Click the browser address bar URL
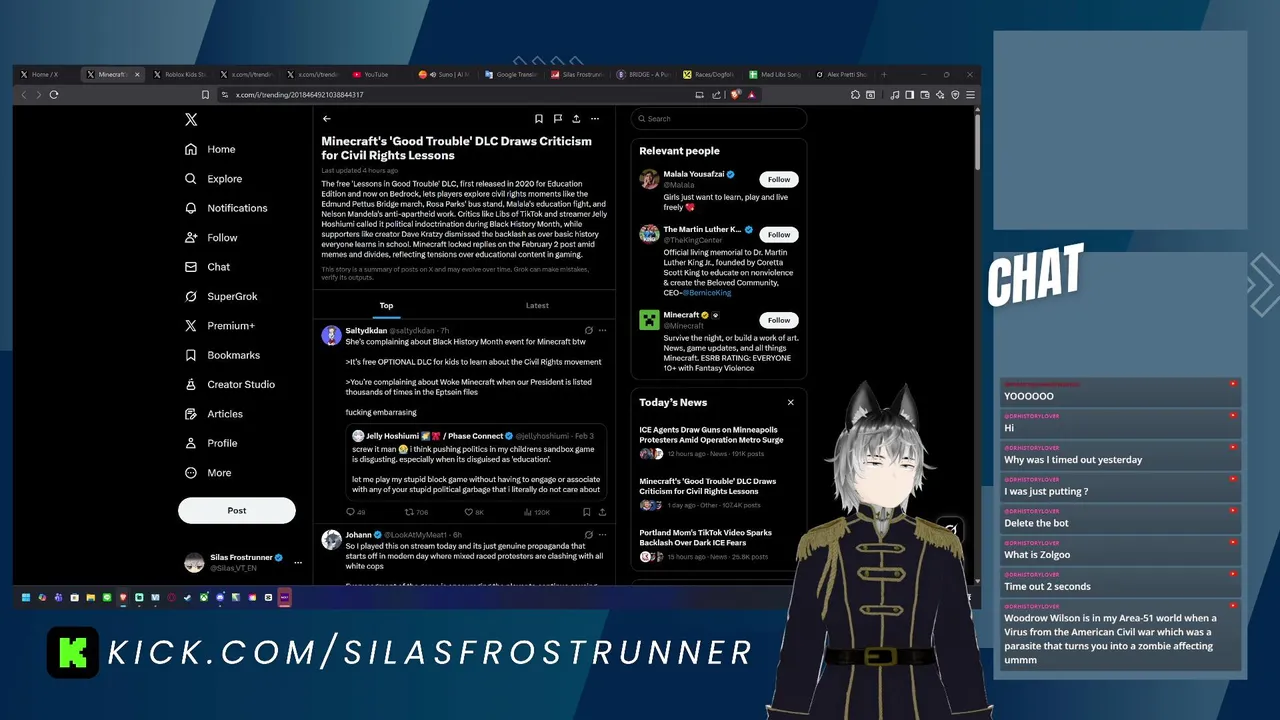Viewport: 1280px width, 720px height. coord(299,95)
